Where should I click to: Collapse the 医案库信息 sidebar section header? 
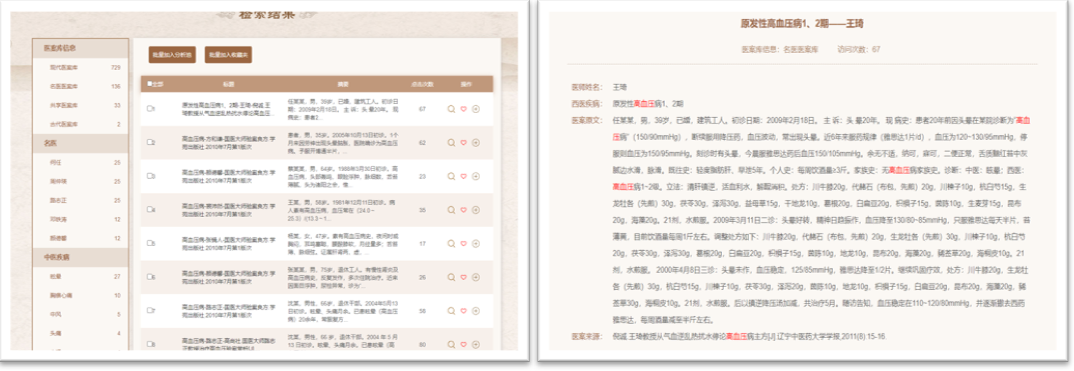pos(80,48)
